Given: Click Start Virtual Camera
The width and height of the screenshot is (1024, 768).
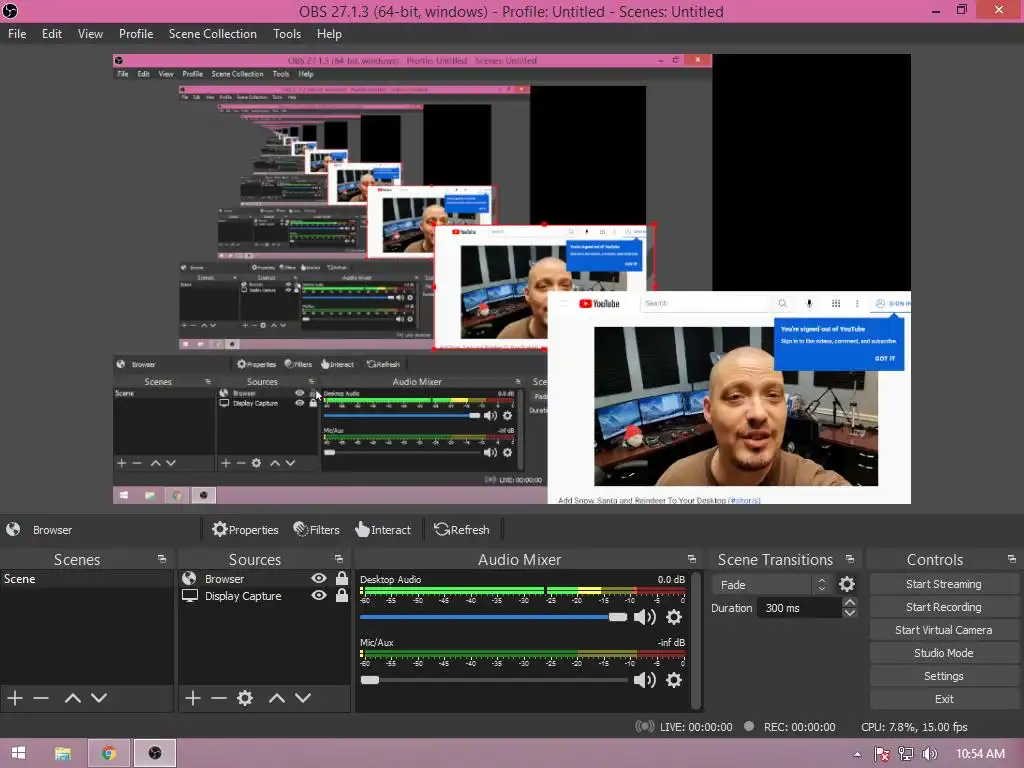Looking at the screenshot, I should 944,630.
